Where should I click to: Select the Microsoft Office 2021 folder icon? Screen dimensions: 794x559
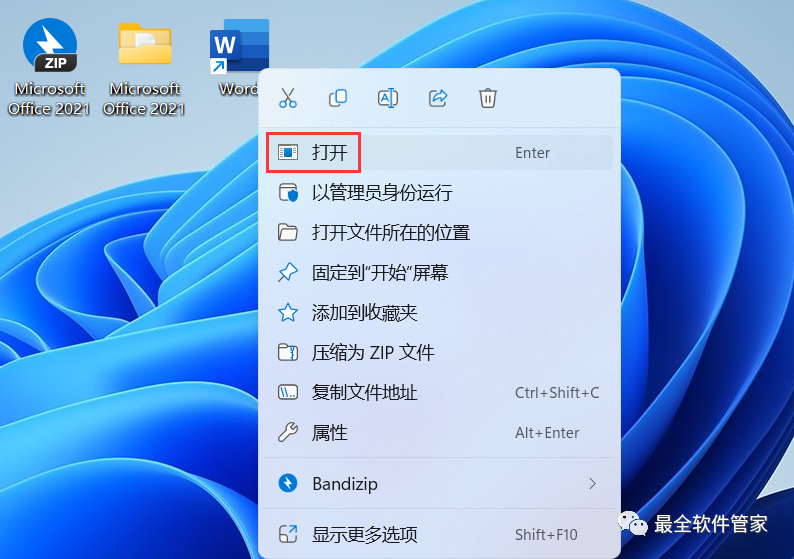pos(144,69)
